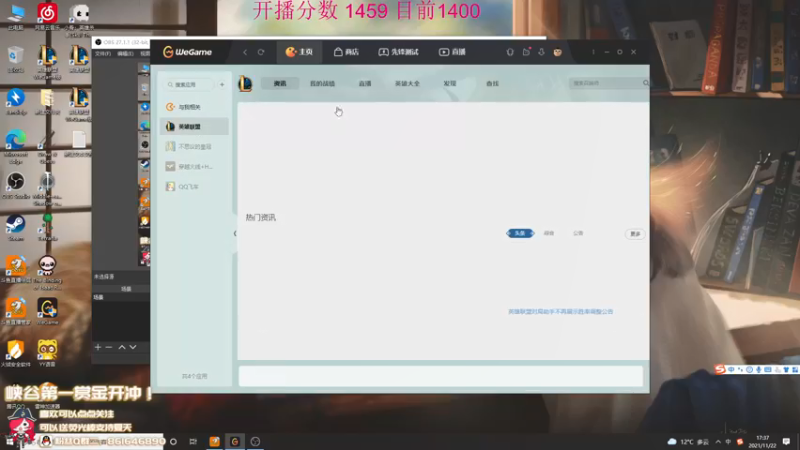The width and height of the screenshot is (800, 450).
Task: Open the 文件 menu in OBS
Action: (x=103, y=54)
